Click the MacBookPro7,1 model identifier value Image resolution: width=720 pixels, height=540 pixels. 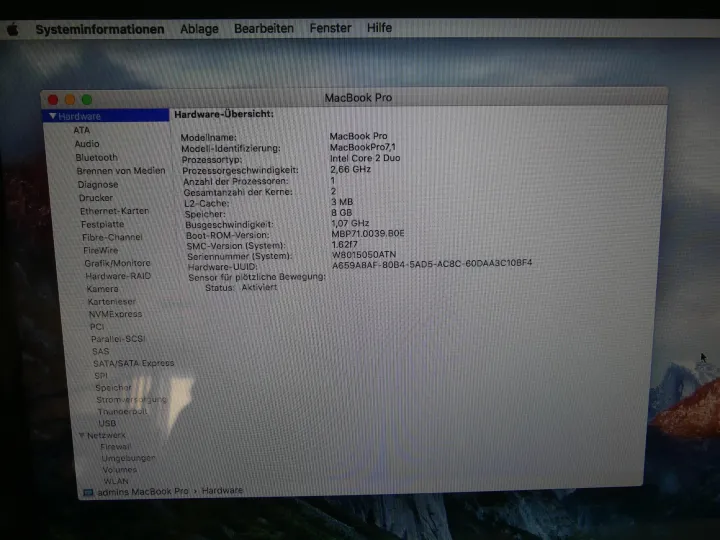(x=362, y=147)
